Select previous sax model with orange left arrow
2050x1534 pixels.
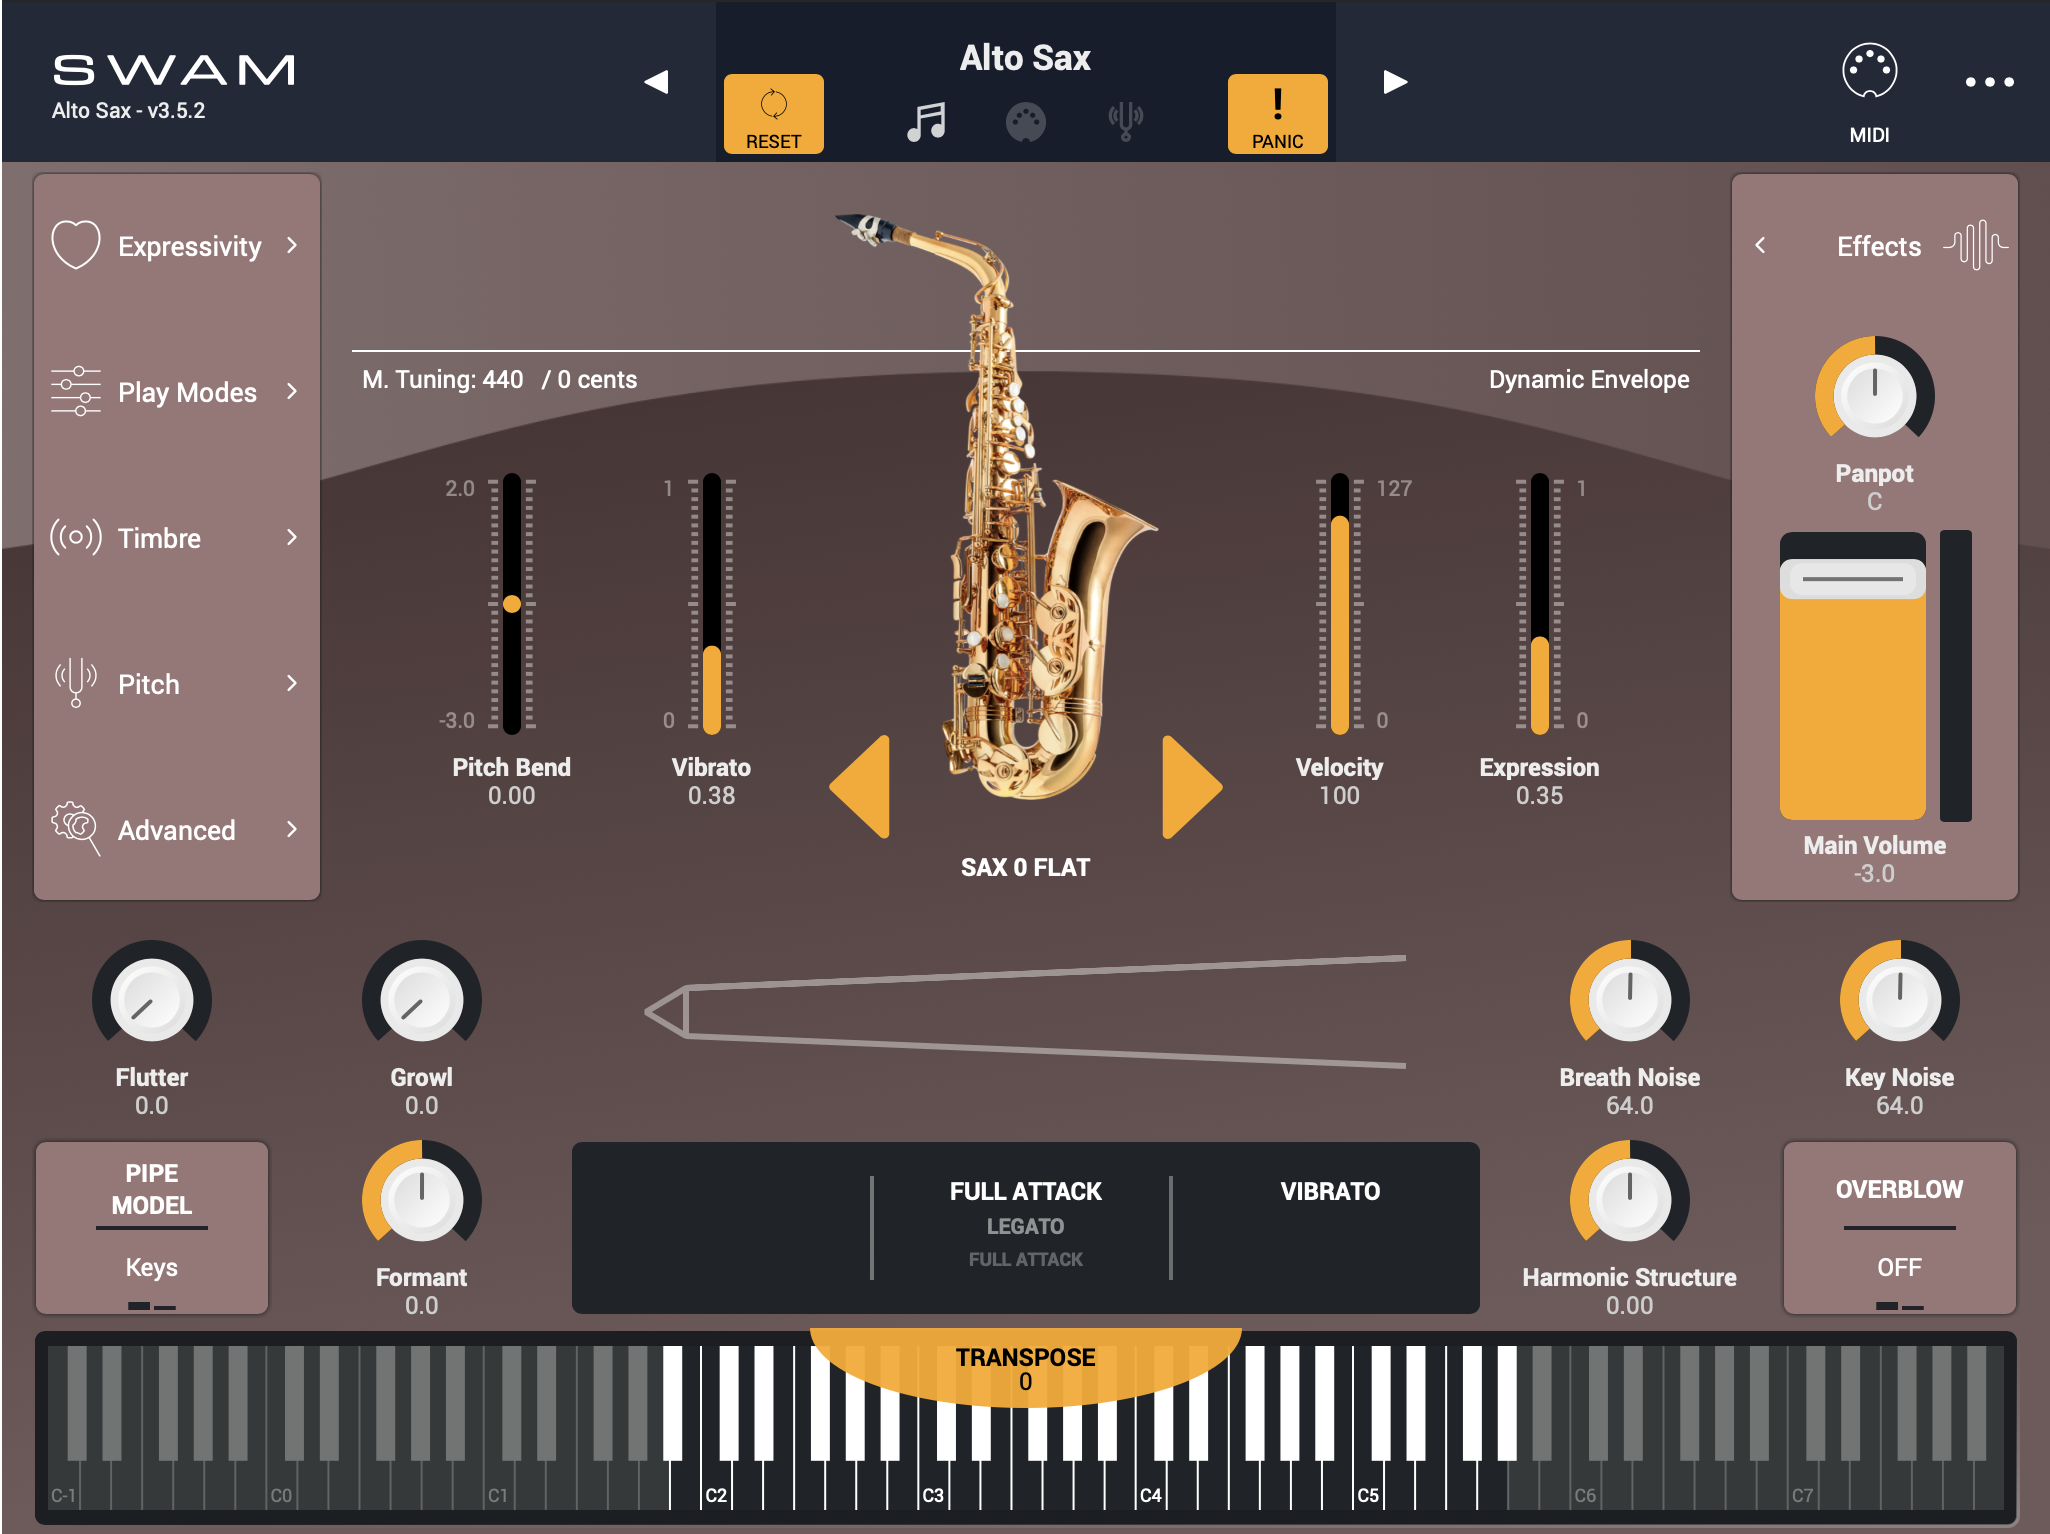click(860, 787)
